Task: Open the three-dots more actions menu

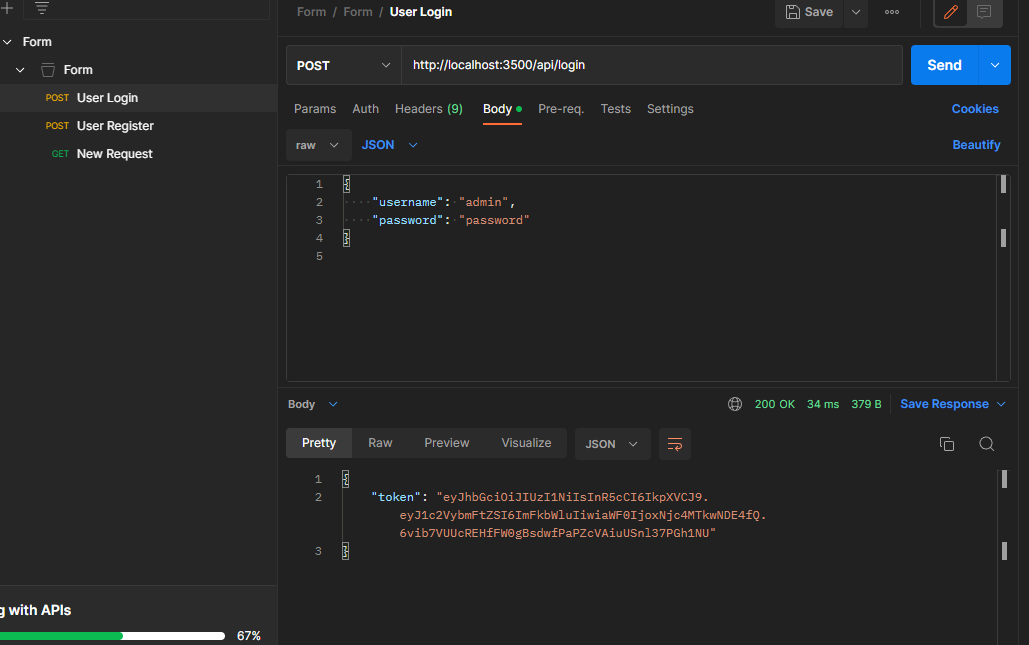Action: pos(892,12)
